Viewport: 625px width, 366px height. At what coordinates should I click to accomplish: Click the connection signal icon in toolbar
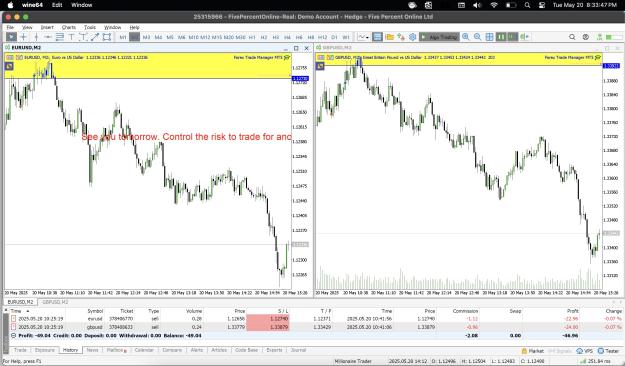point(599,37)
